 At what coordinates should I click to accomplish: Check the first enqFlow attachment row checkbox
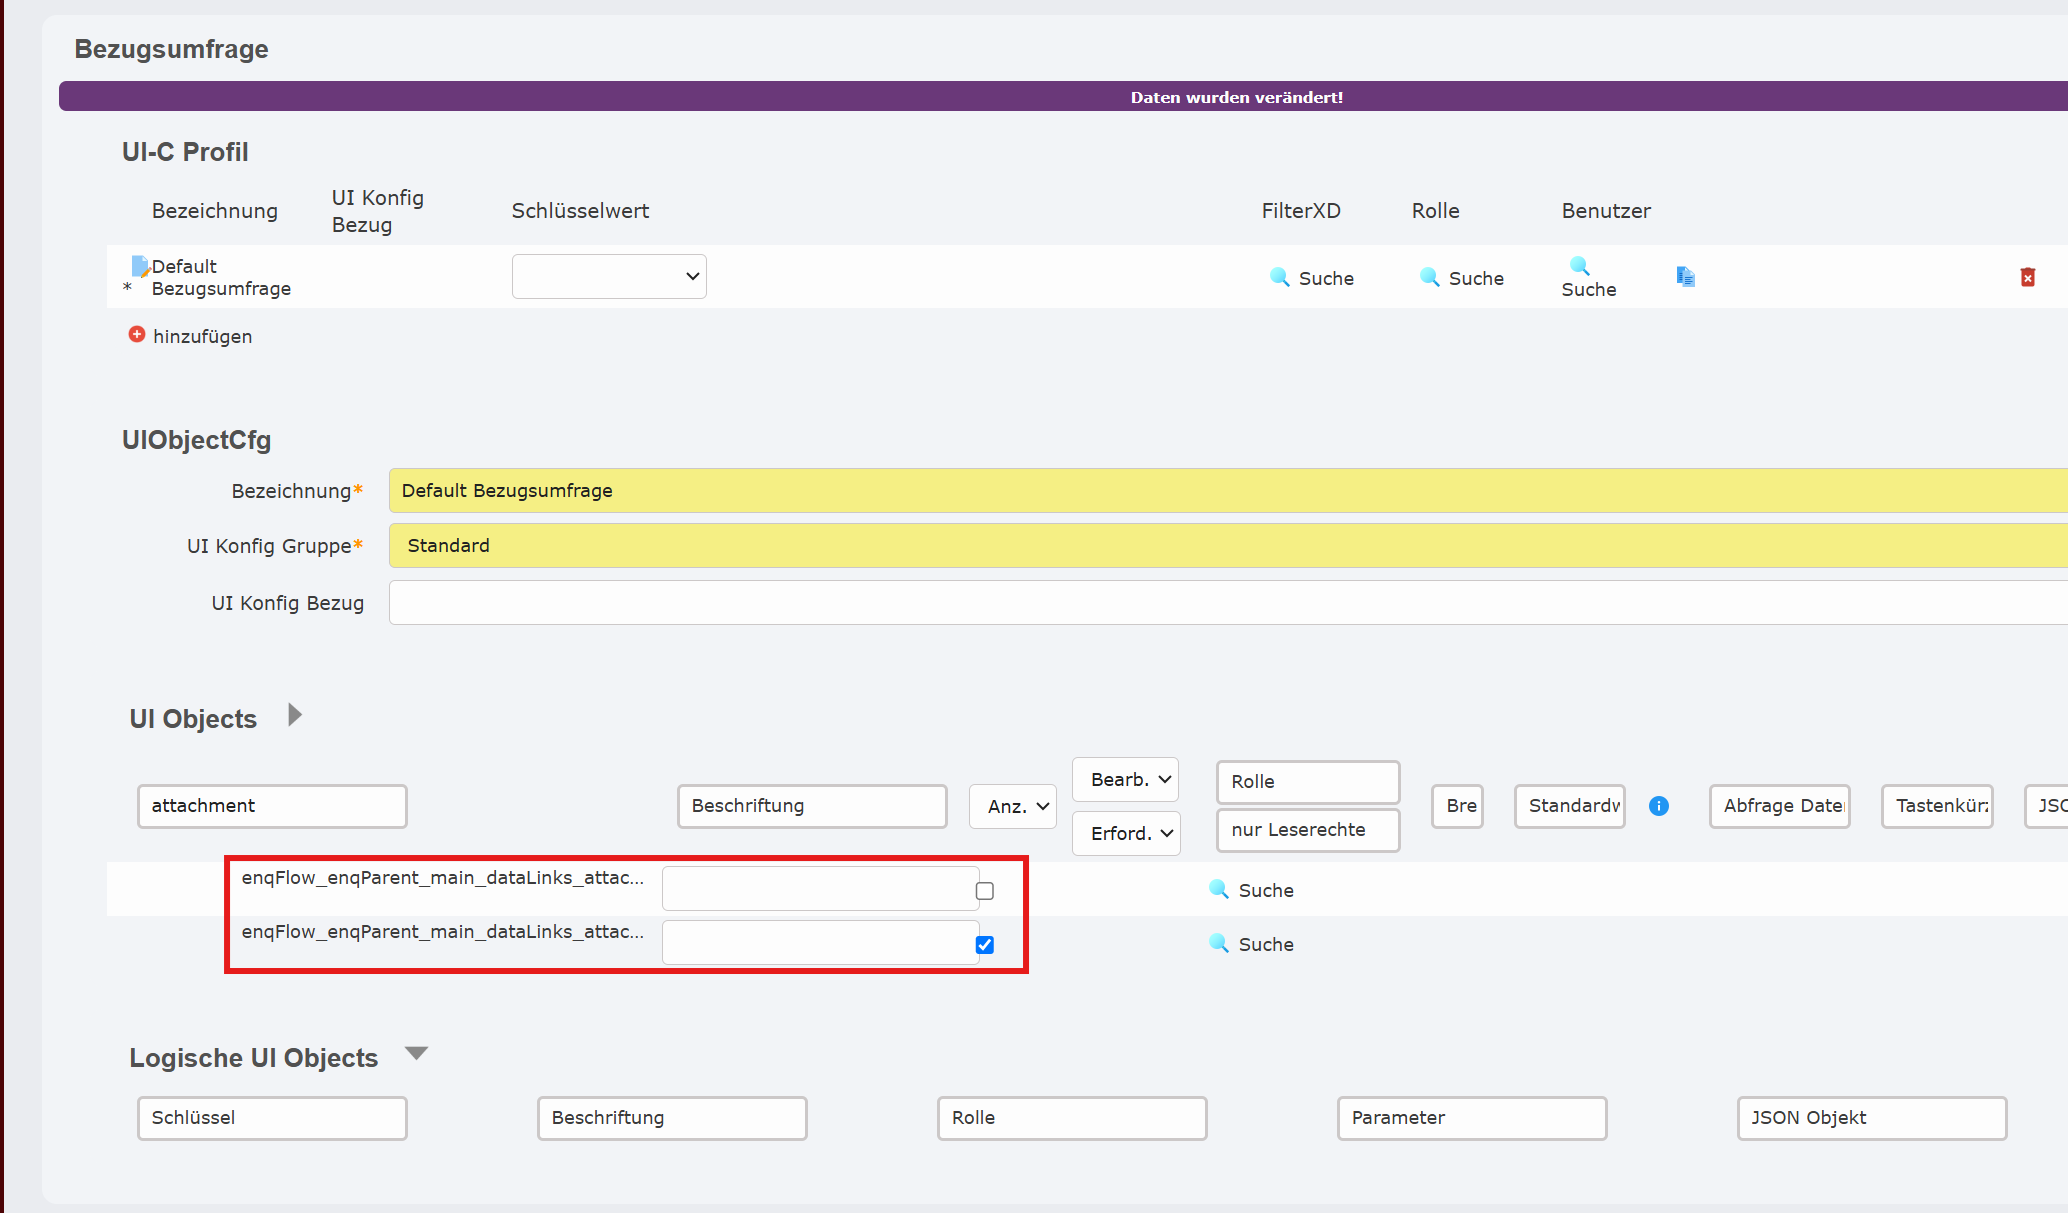click(985, 891)
